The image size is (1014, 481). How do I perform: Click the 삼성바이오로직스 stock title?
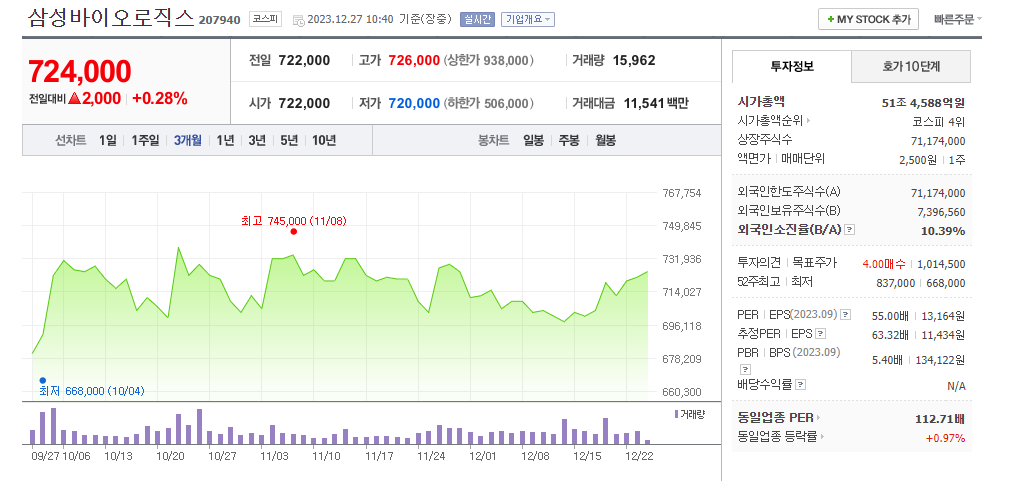point(111,17)
